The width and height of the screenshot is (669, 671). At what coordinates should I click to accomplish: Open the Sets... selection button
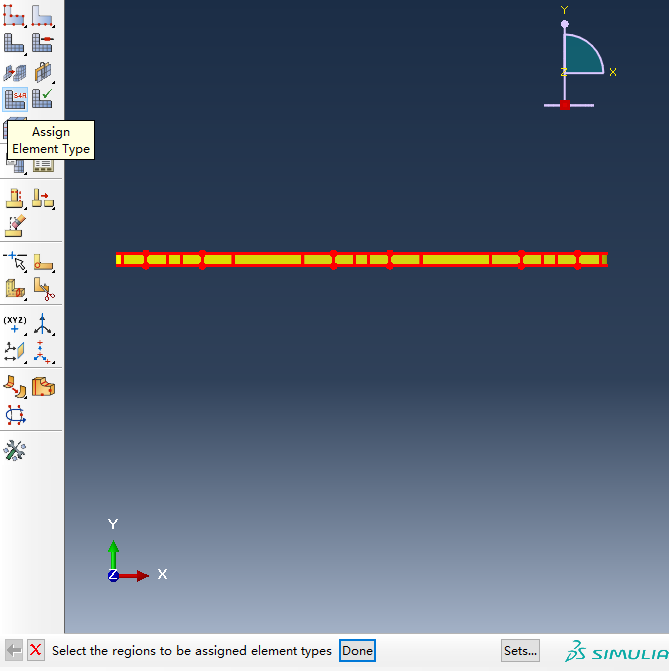tap(520, 650)
